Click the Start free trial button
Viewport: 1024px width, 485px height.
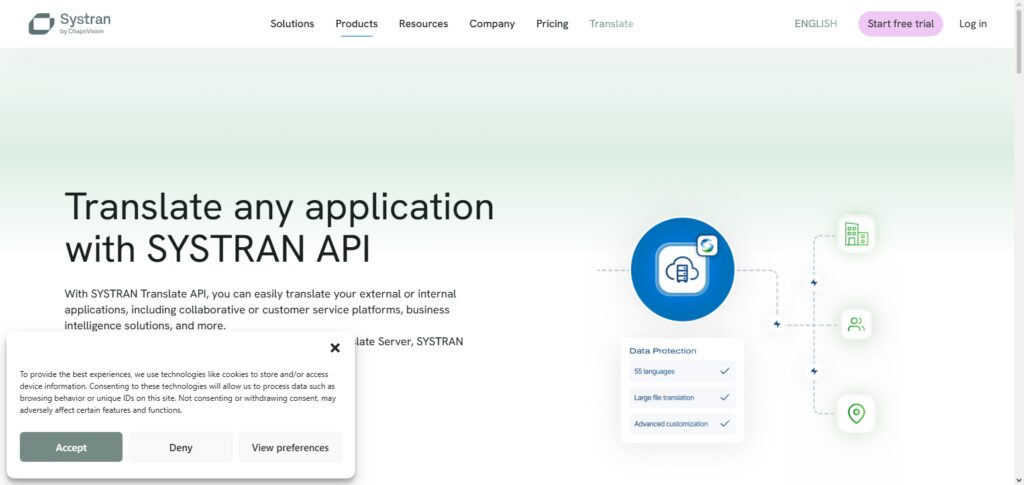[x=900, y=23]
